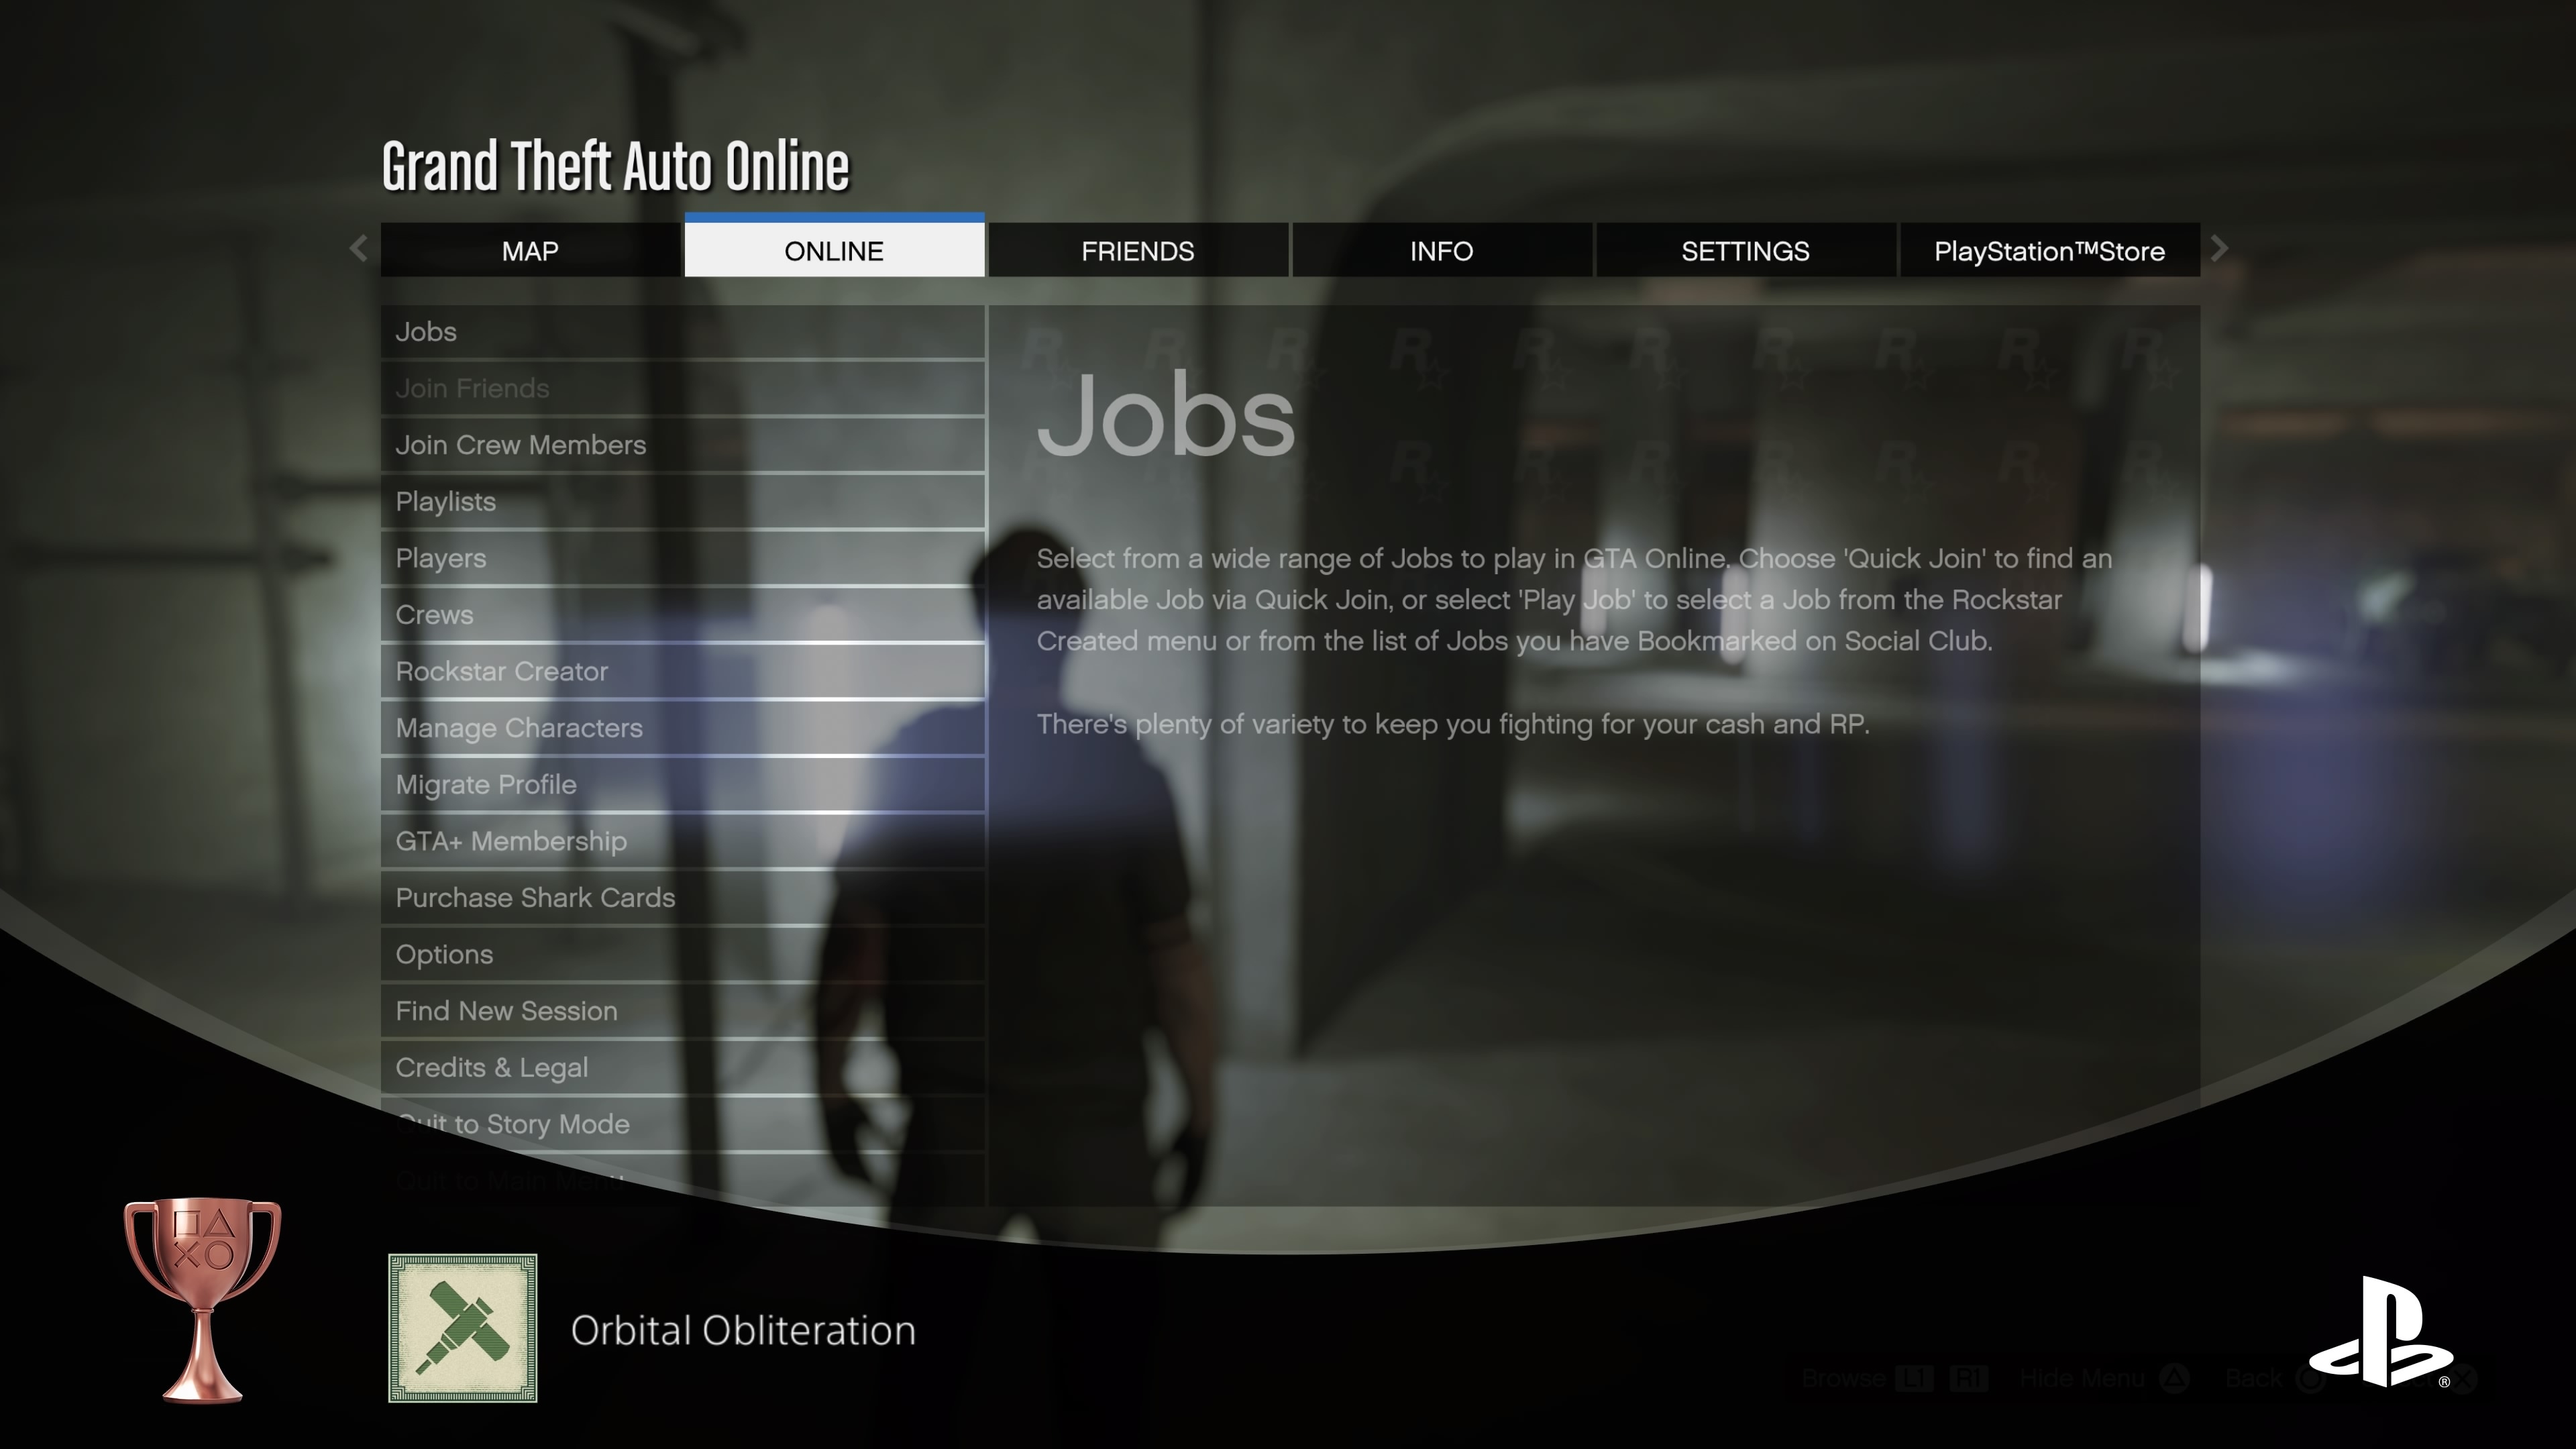Click the Orbital Obliteration trophy title
Viewport: 2576px width, 1449px height.
tap(743, 1330)
